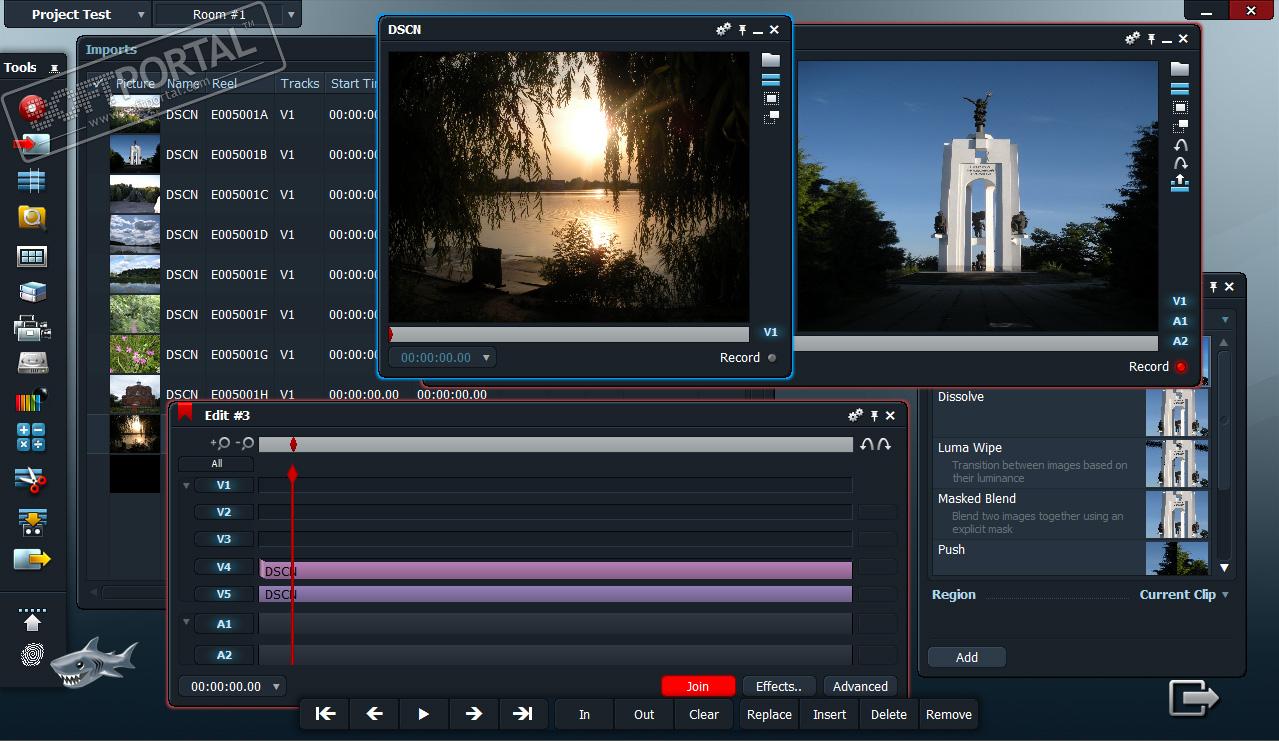Click the calculator tool icon
This screenshot has width=1279, height=741.
pos(32,437)
